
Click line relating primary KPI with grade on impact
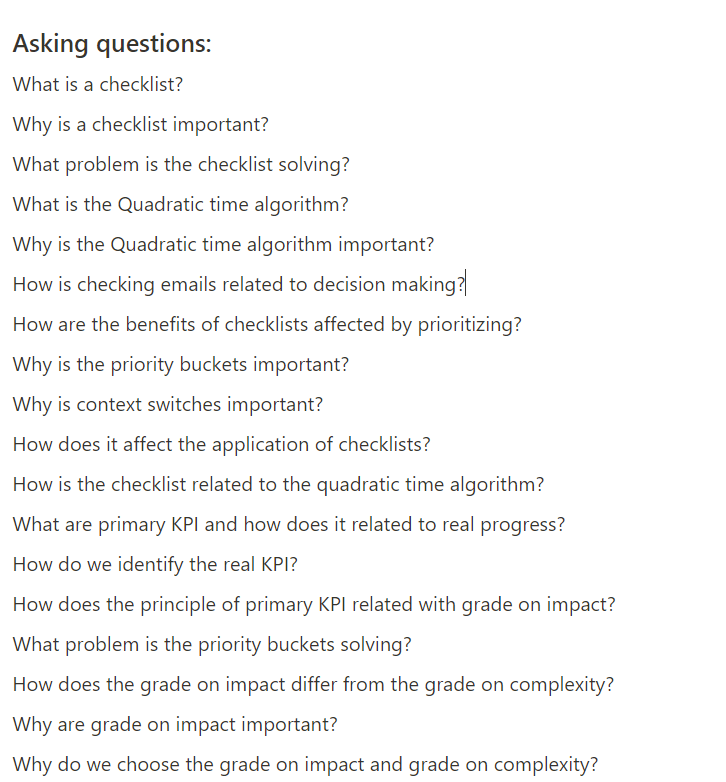pyautogui.click(x=314, y=605)
